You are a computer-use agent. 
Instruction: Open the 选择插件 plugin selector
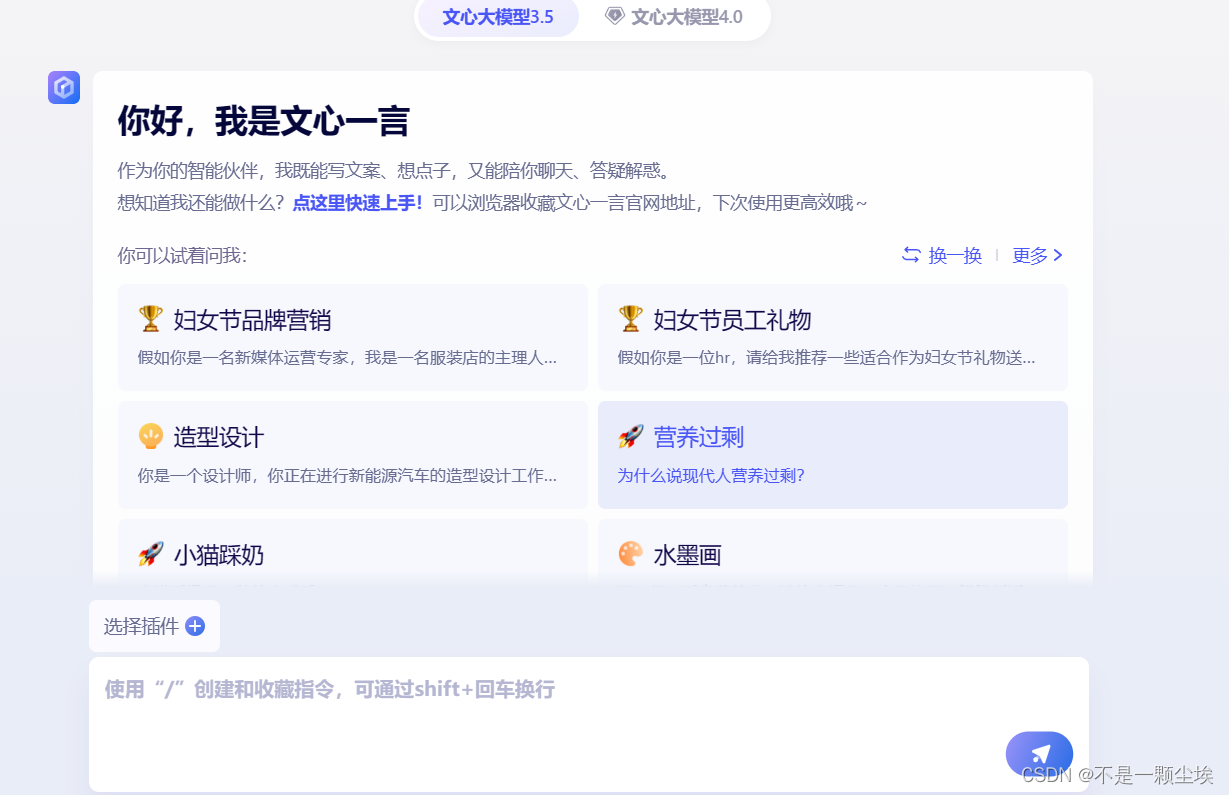pyautogui.click(x=154, y=626)
